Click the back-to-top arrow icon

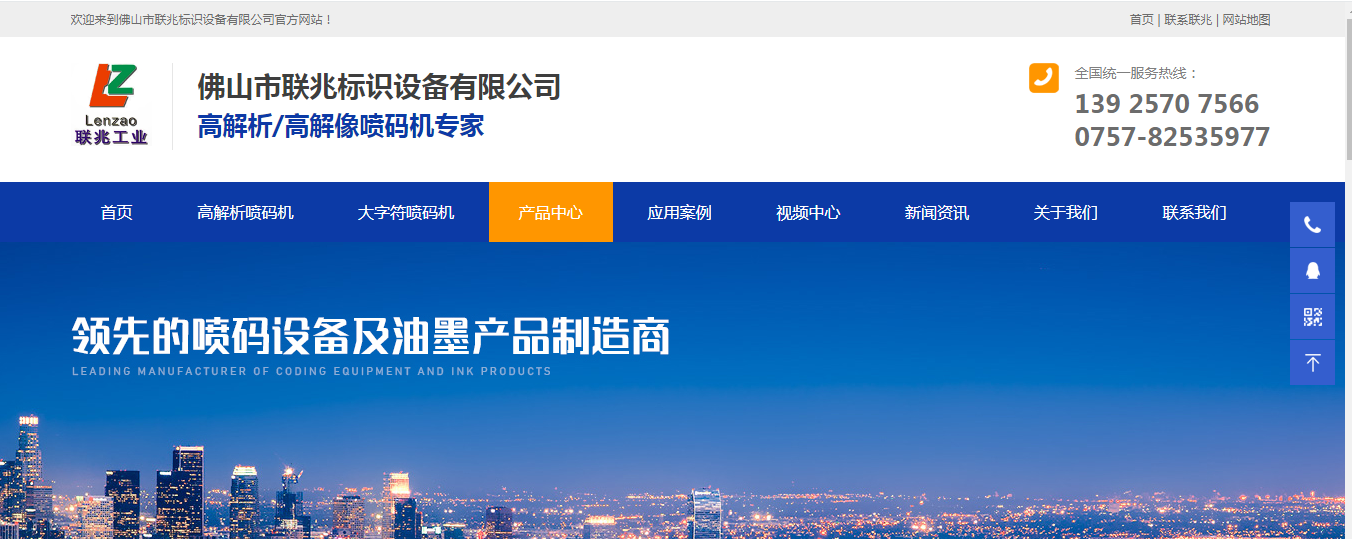(1312, 363)
